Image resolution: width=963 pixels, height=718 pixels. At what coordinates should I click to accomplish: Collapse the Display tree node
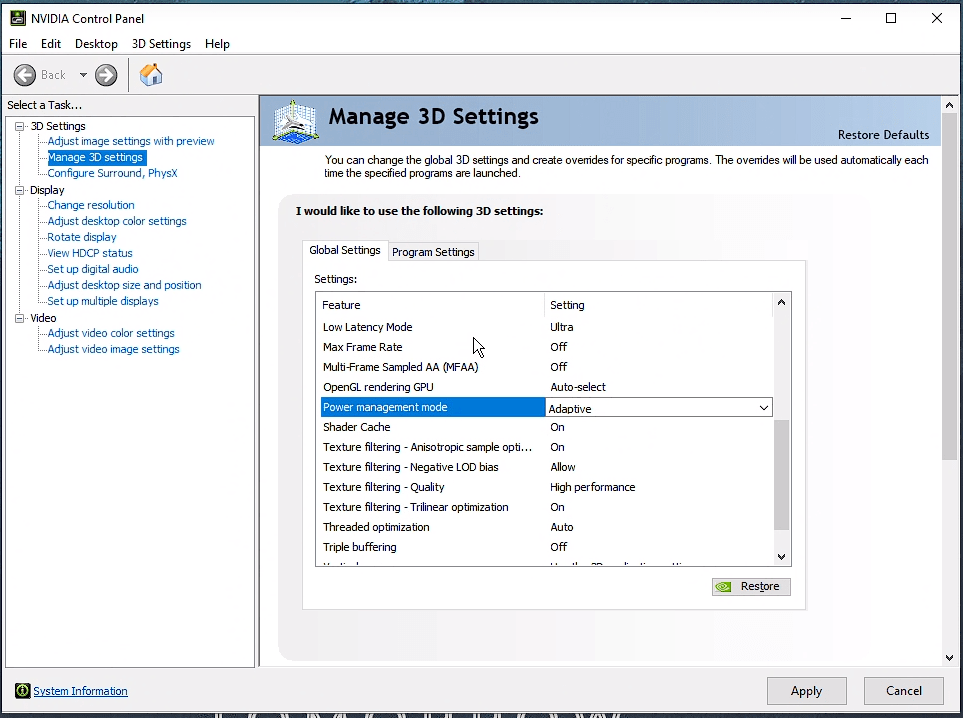pyautogui.click(x=20, y=190)
